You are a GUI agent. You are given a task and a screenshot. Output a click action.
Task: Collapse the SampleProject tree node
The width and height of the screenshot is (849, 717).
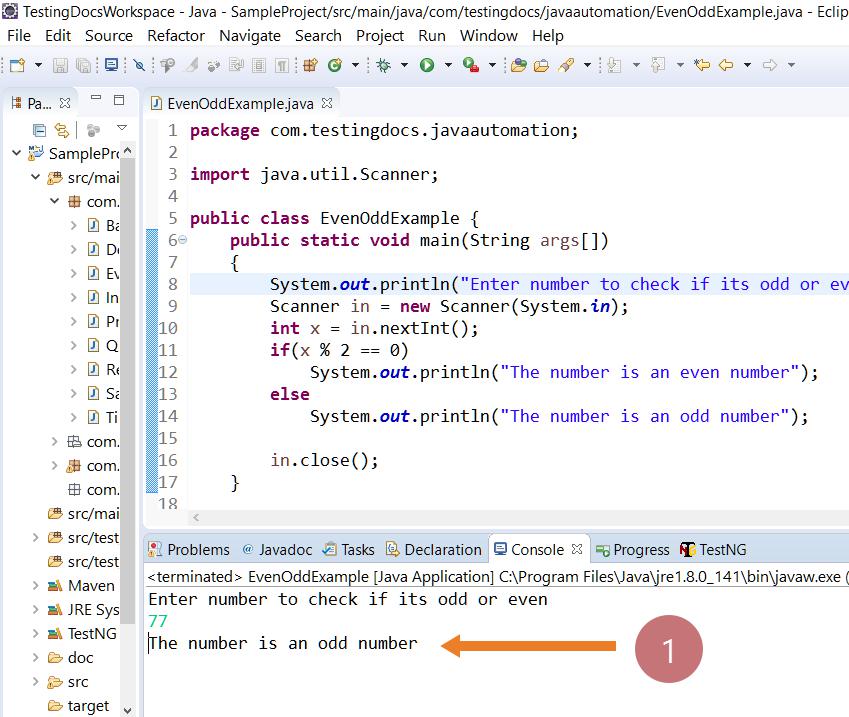click(16, 153)
